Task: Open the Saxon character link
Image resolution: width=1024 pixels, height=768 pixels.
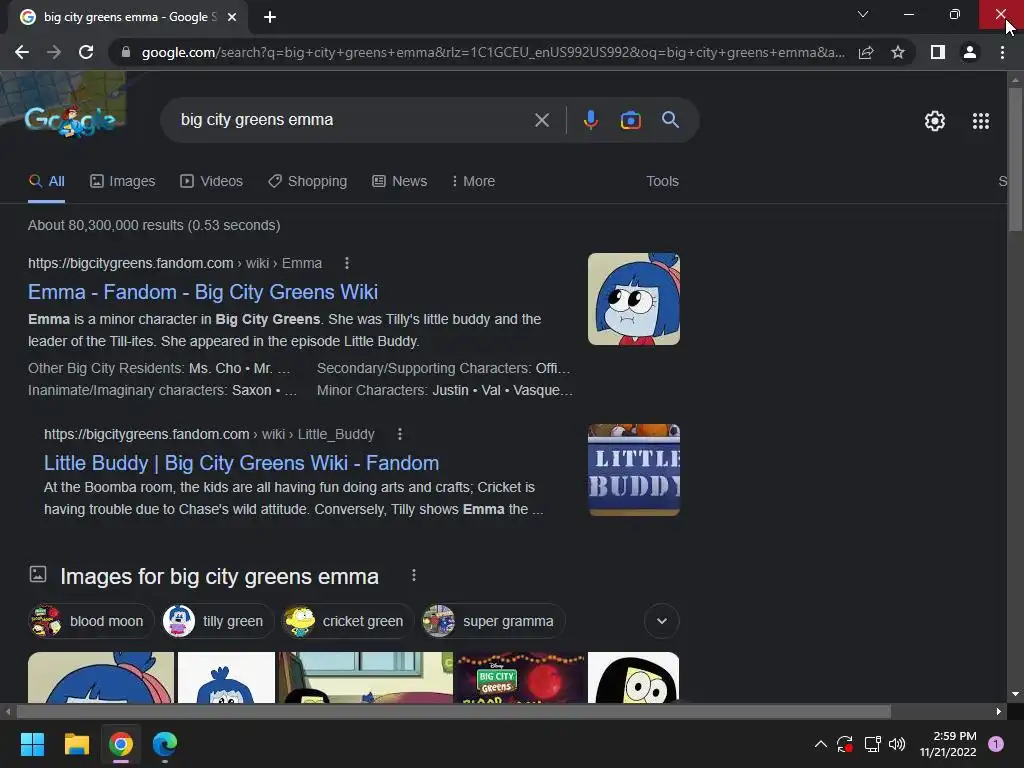Action: tap(251, 391)
